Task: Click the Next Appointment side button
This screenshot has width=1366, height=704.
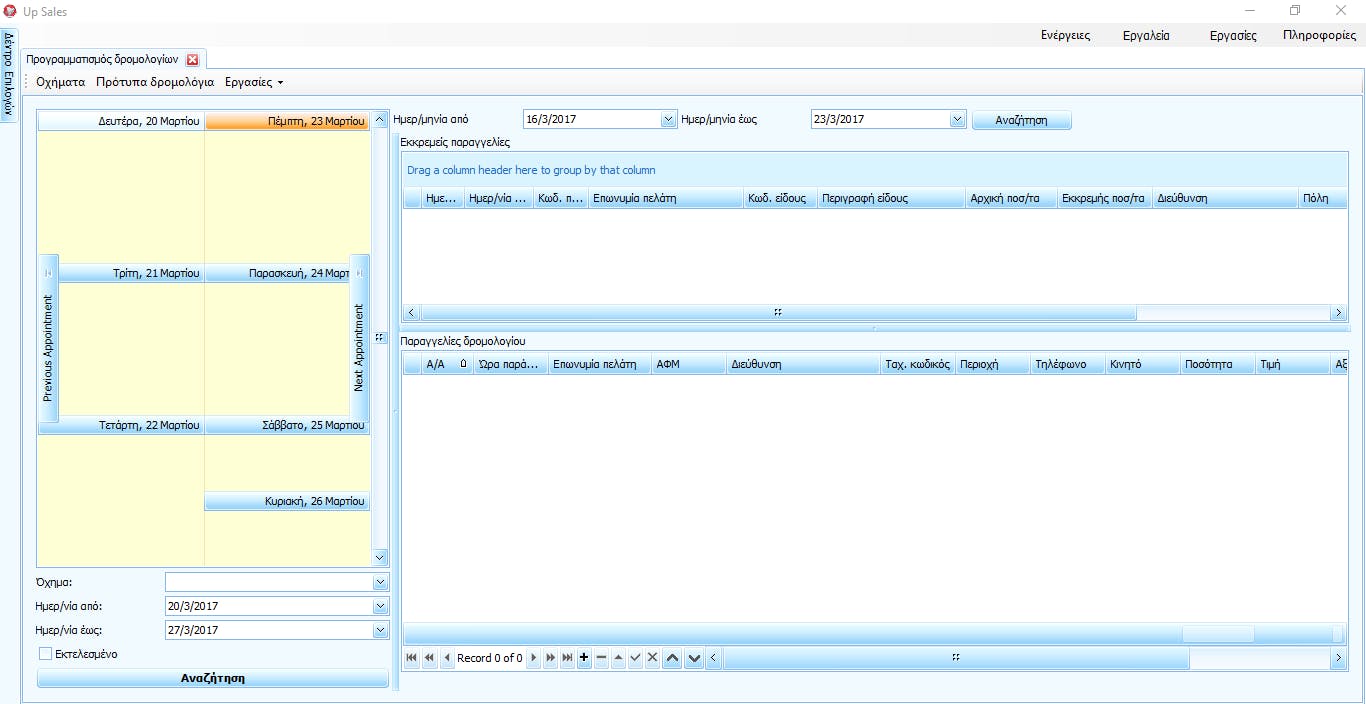Action: [x=359, y=338]
